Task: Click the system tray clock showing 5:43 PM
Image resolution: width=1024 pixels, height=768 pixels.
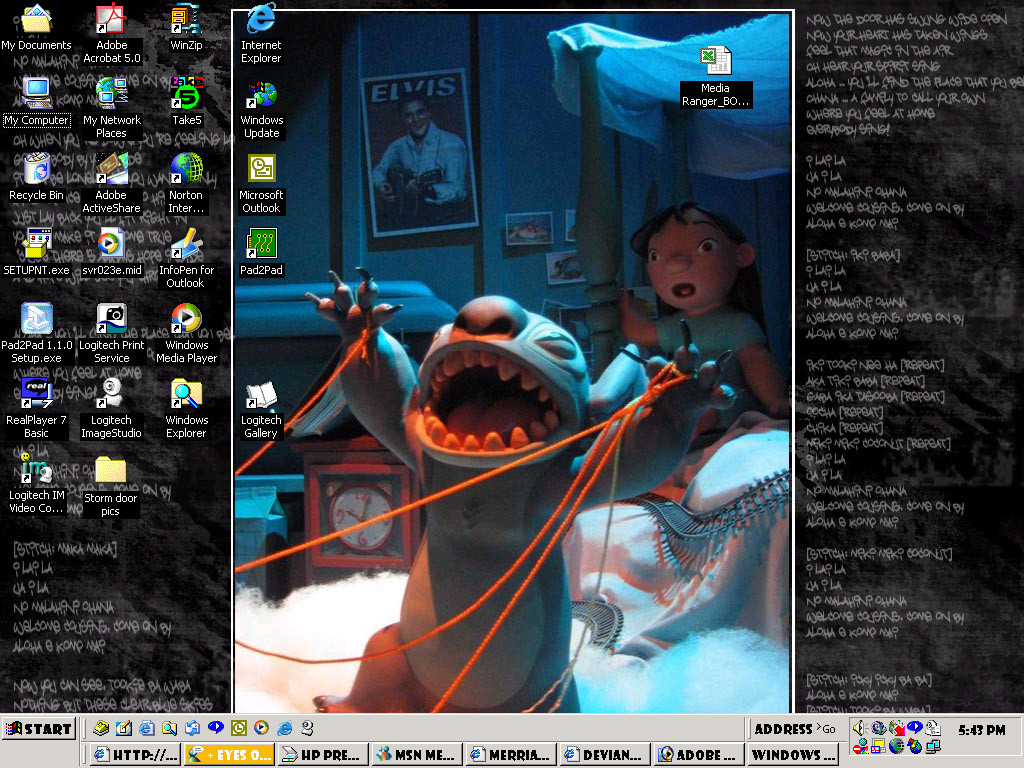Action: (982, 730)
